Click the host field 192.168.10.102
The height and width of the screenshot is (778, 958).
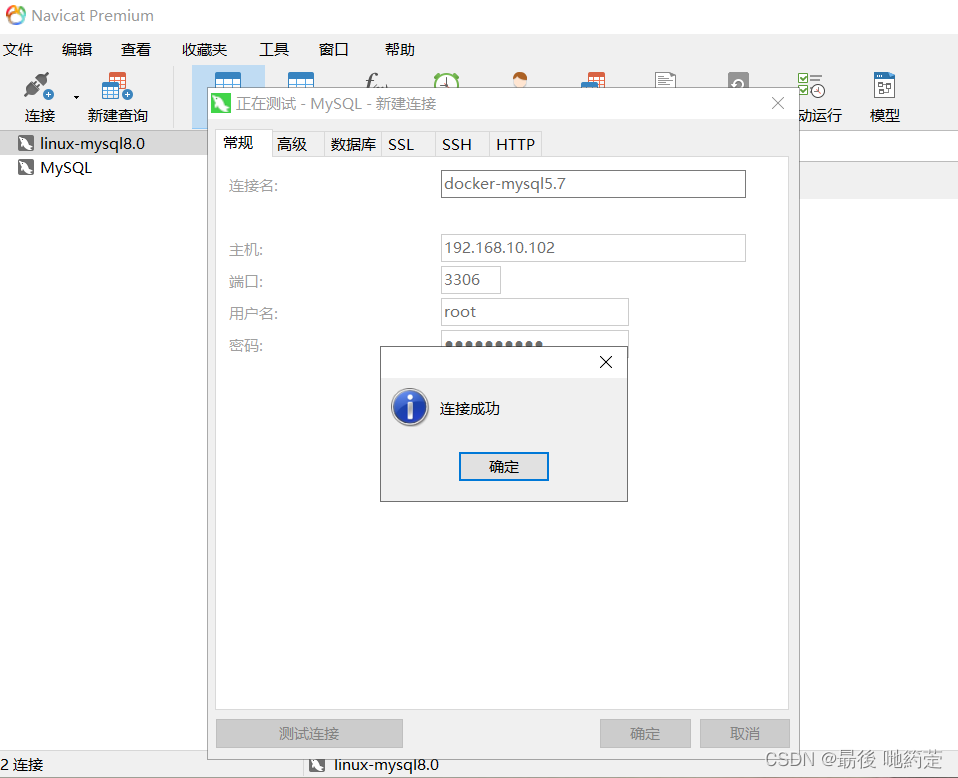pos(593,248)
